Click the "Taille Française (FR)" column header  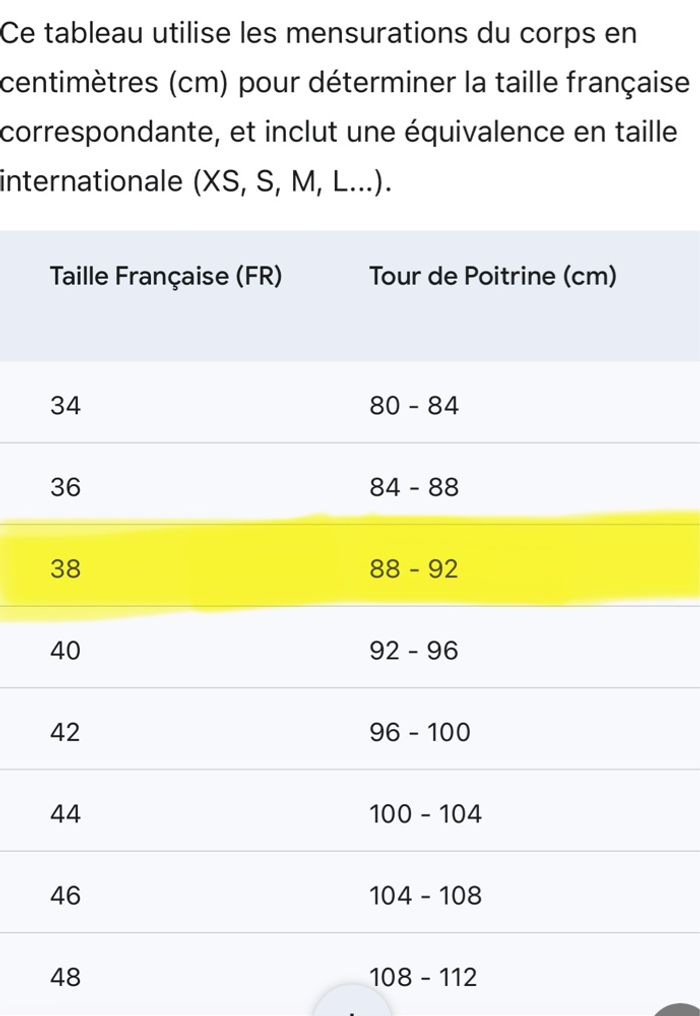click(166, 277)
